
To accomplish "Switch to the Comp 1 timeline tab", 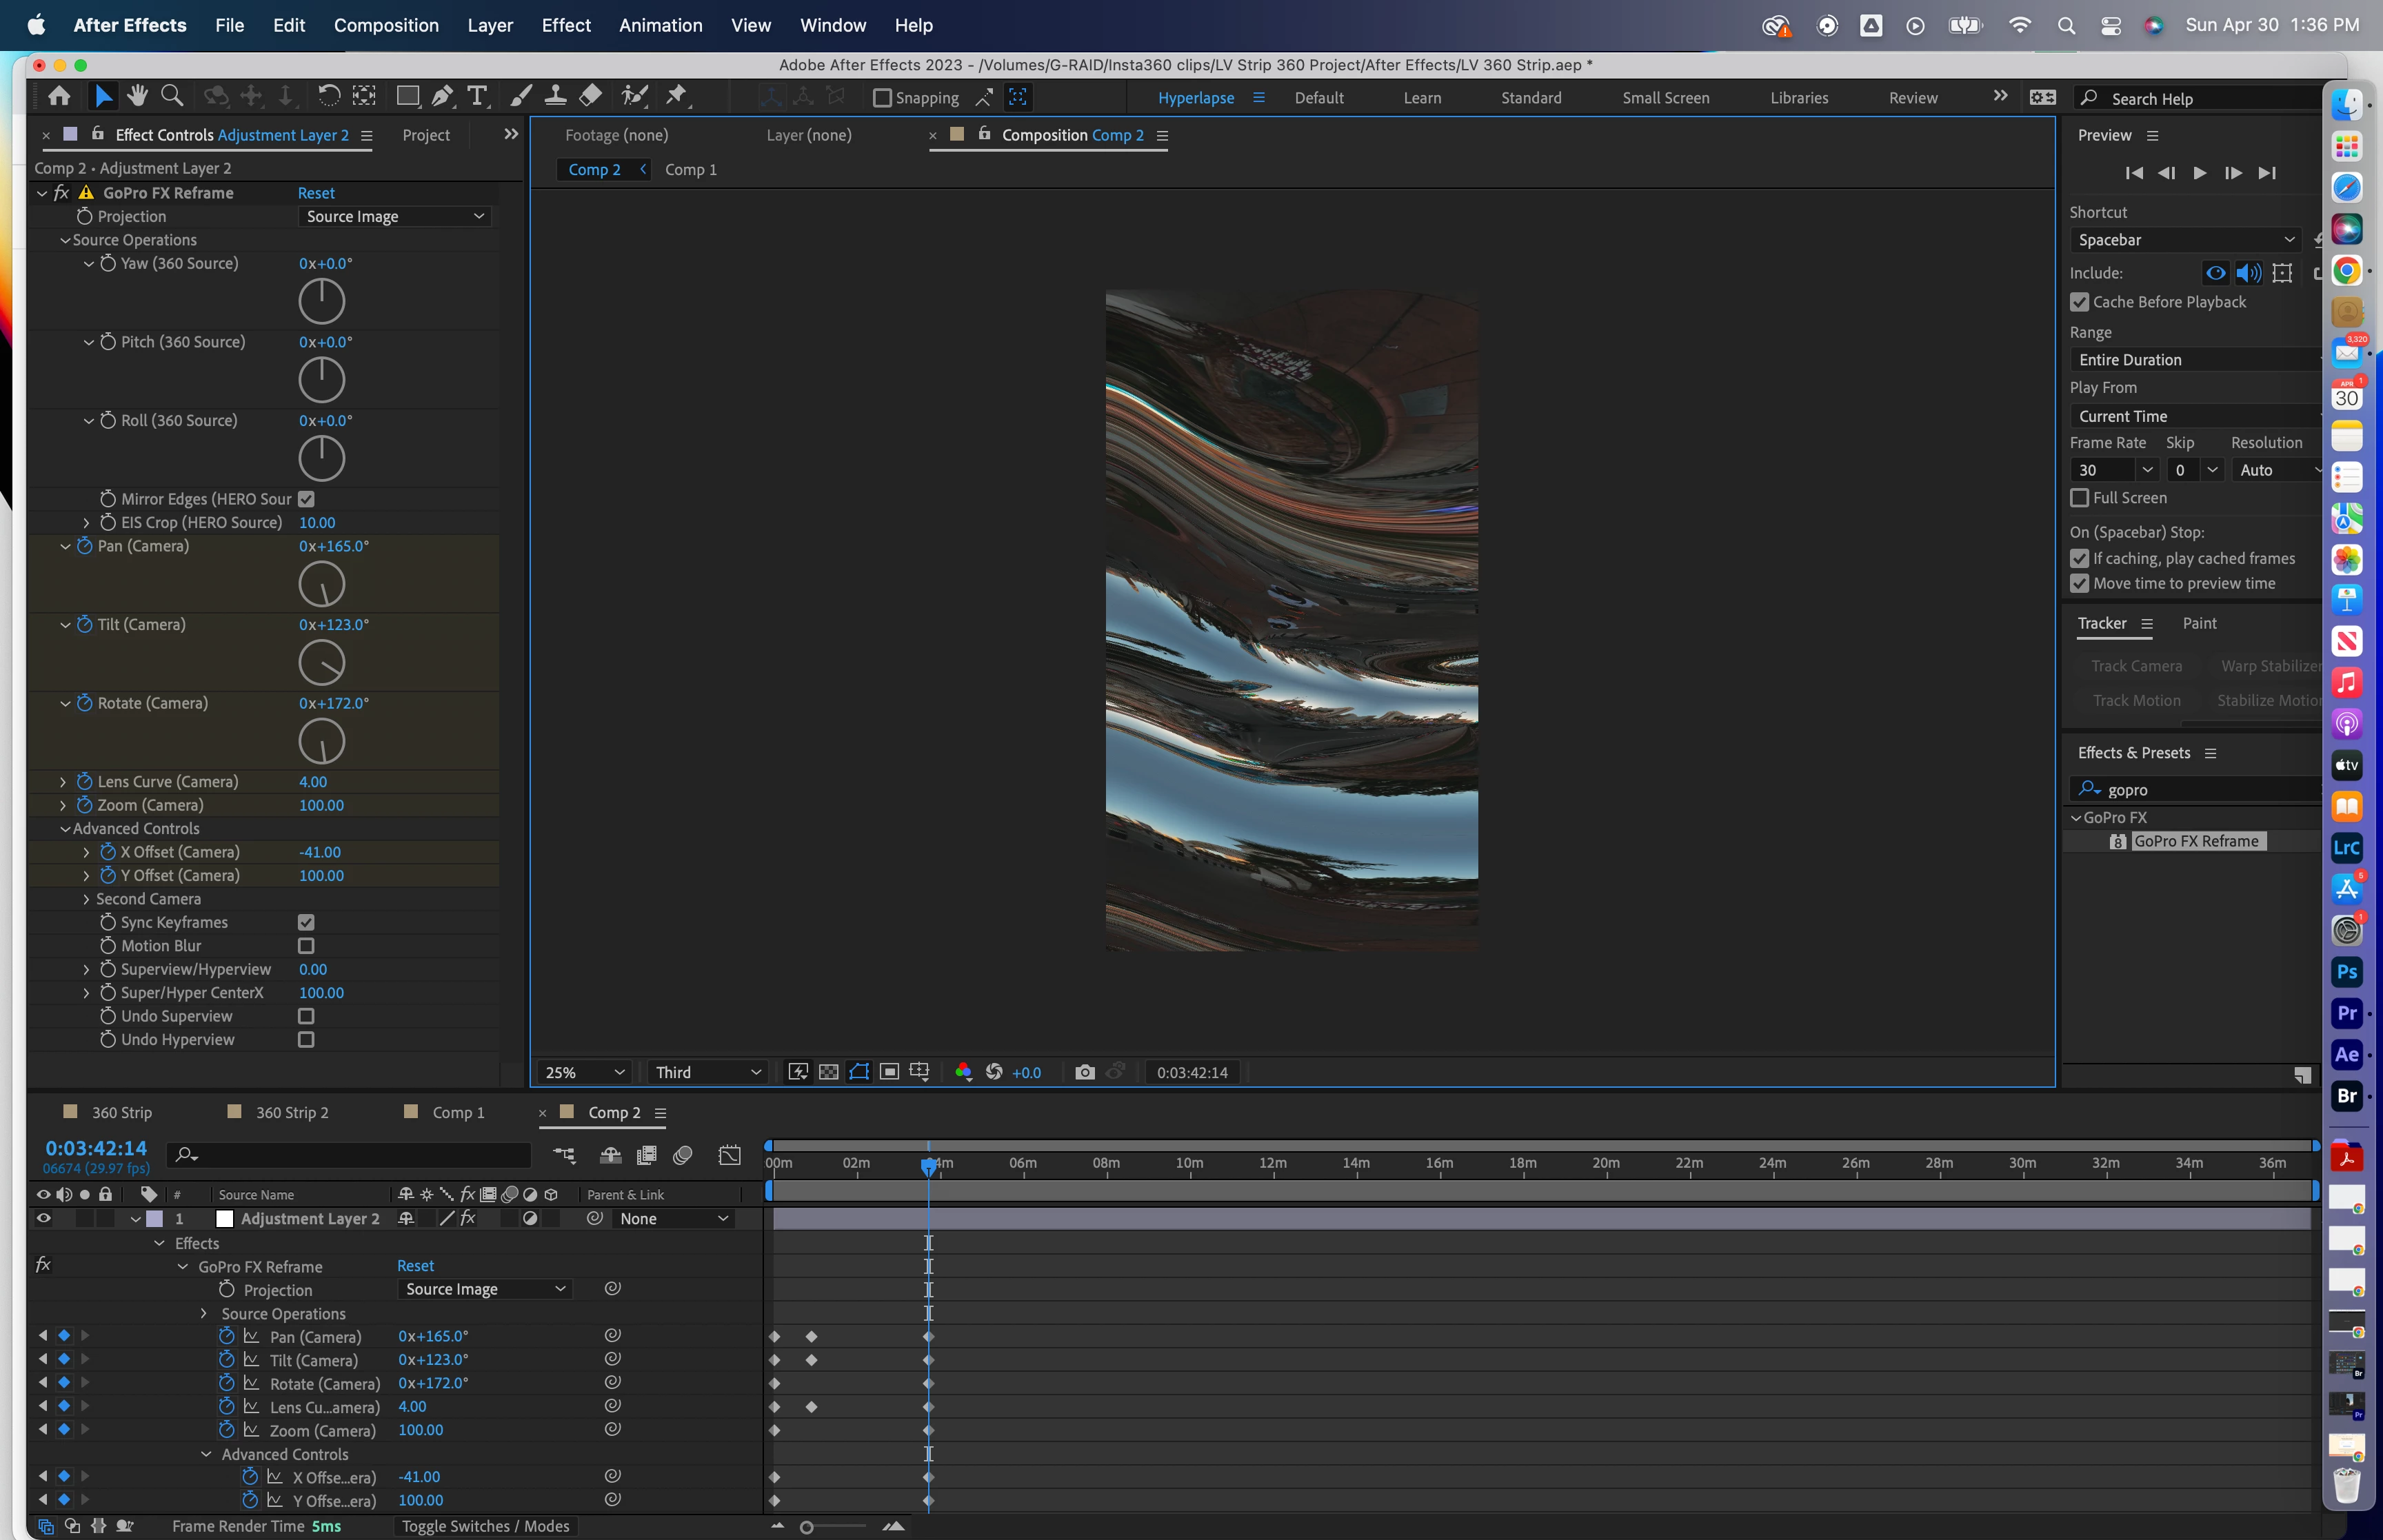I will 457,1112.
